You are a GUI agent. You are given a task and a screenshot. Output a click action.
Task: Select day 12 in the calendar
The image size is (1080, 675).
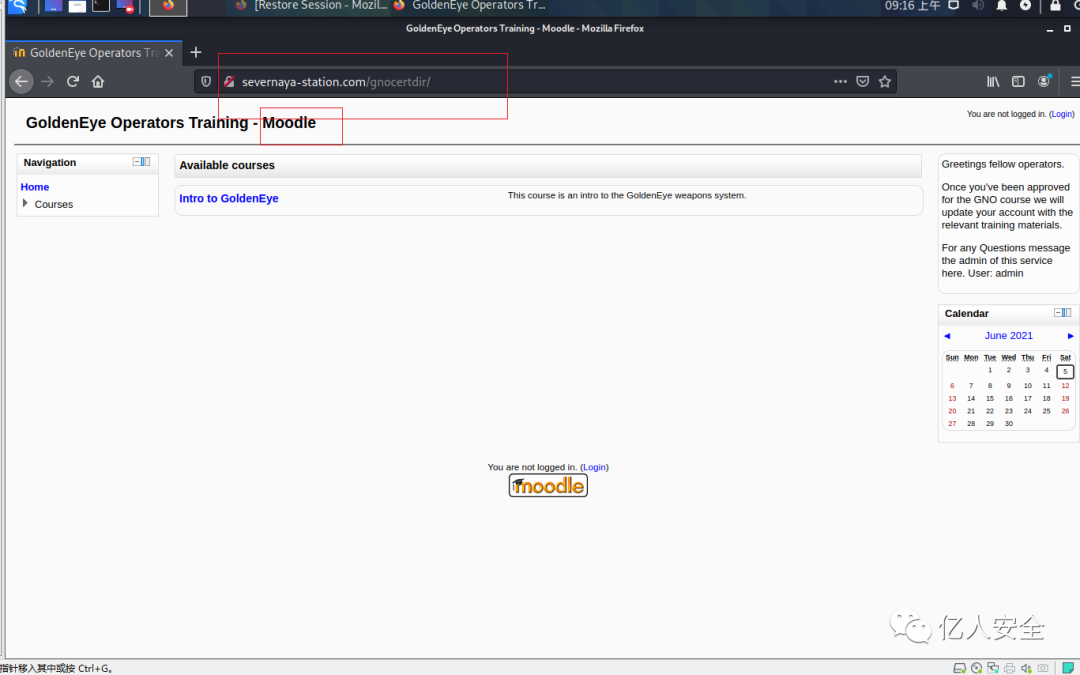click(x=1065, y=386)
